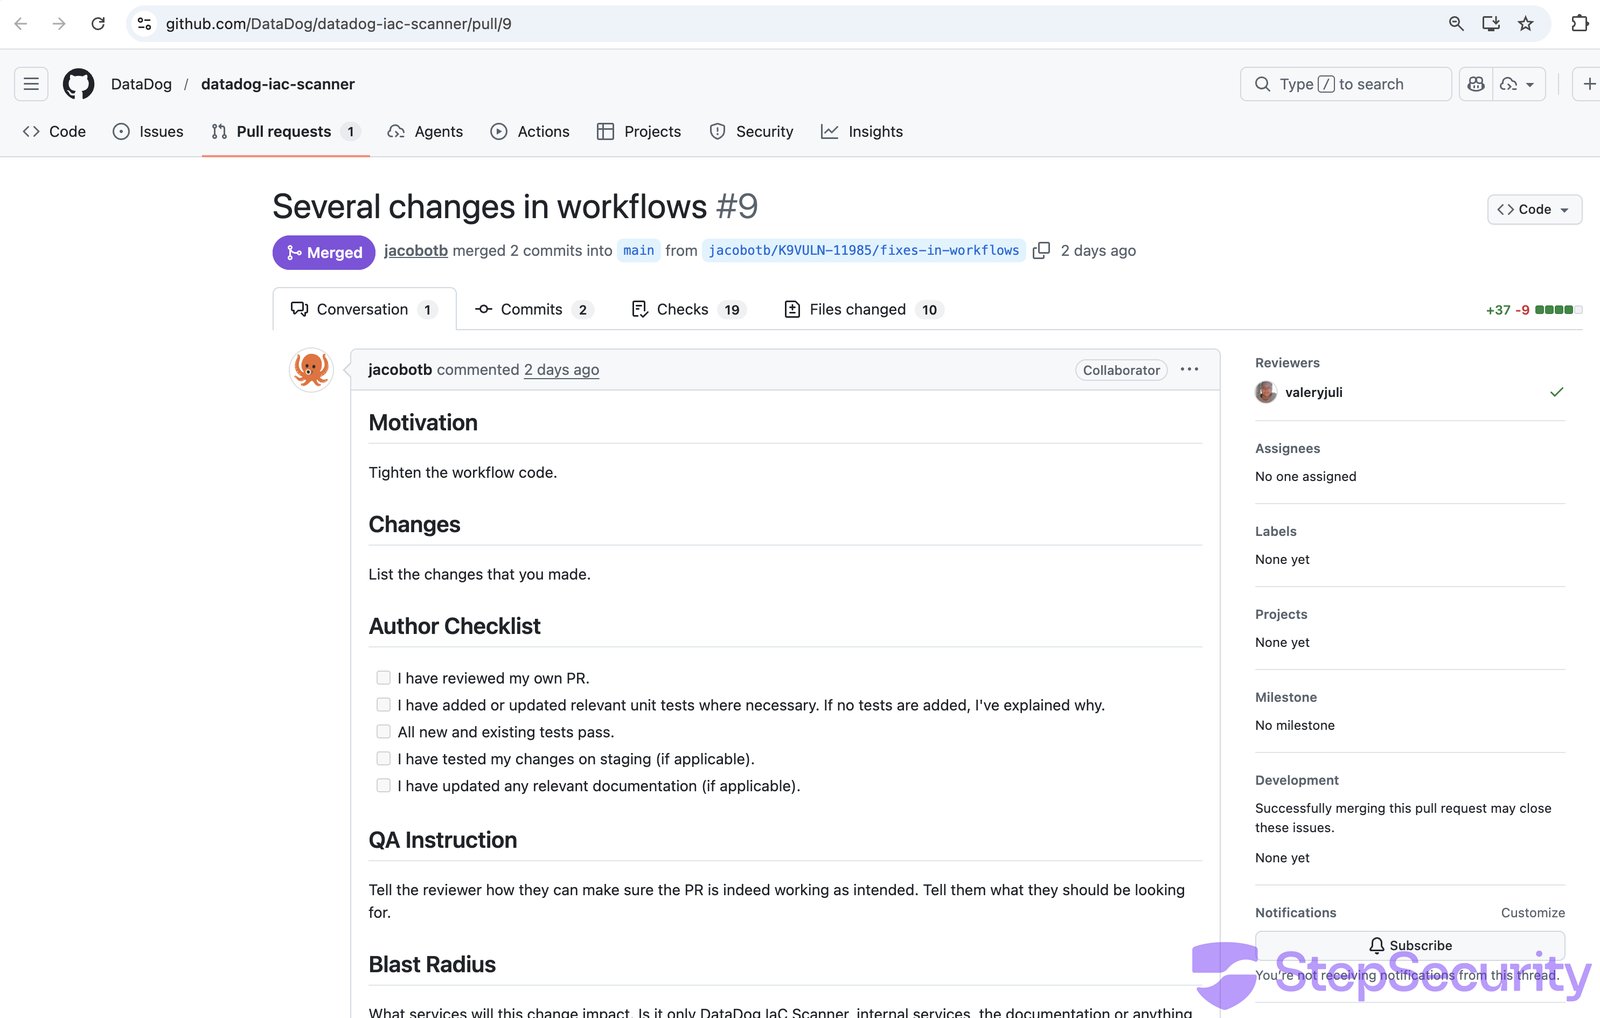Open the Actions tab
Viewport: 1600px width, 1018px height.
pyautogui.click(x=530, y=131)
